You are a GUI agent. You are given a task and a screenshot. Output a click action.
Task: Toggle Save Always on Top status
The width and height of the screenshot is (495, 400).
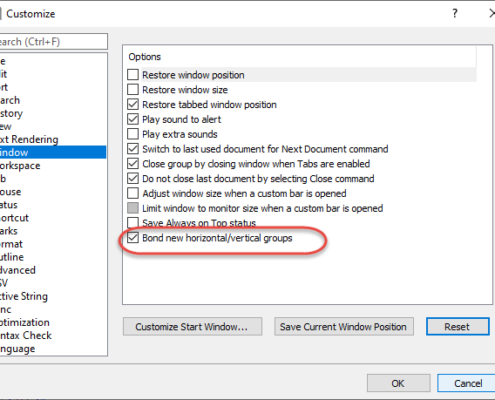133,223
